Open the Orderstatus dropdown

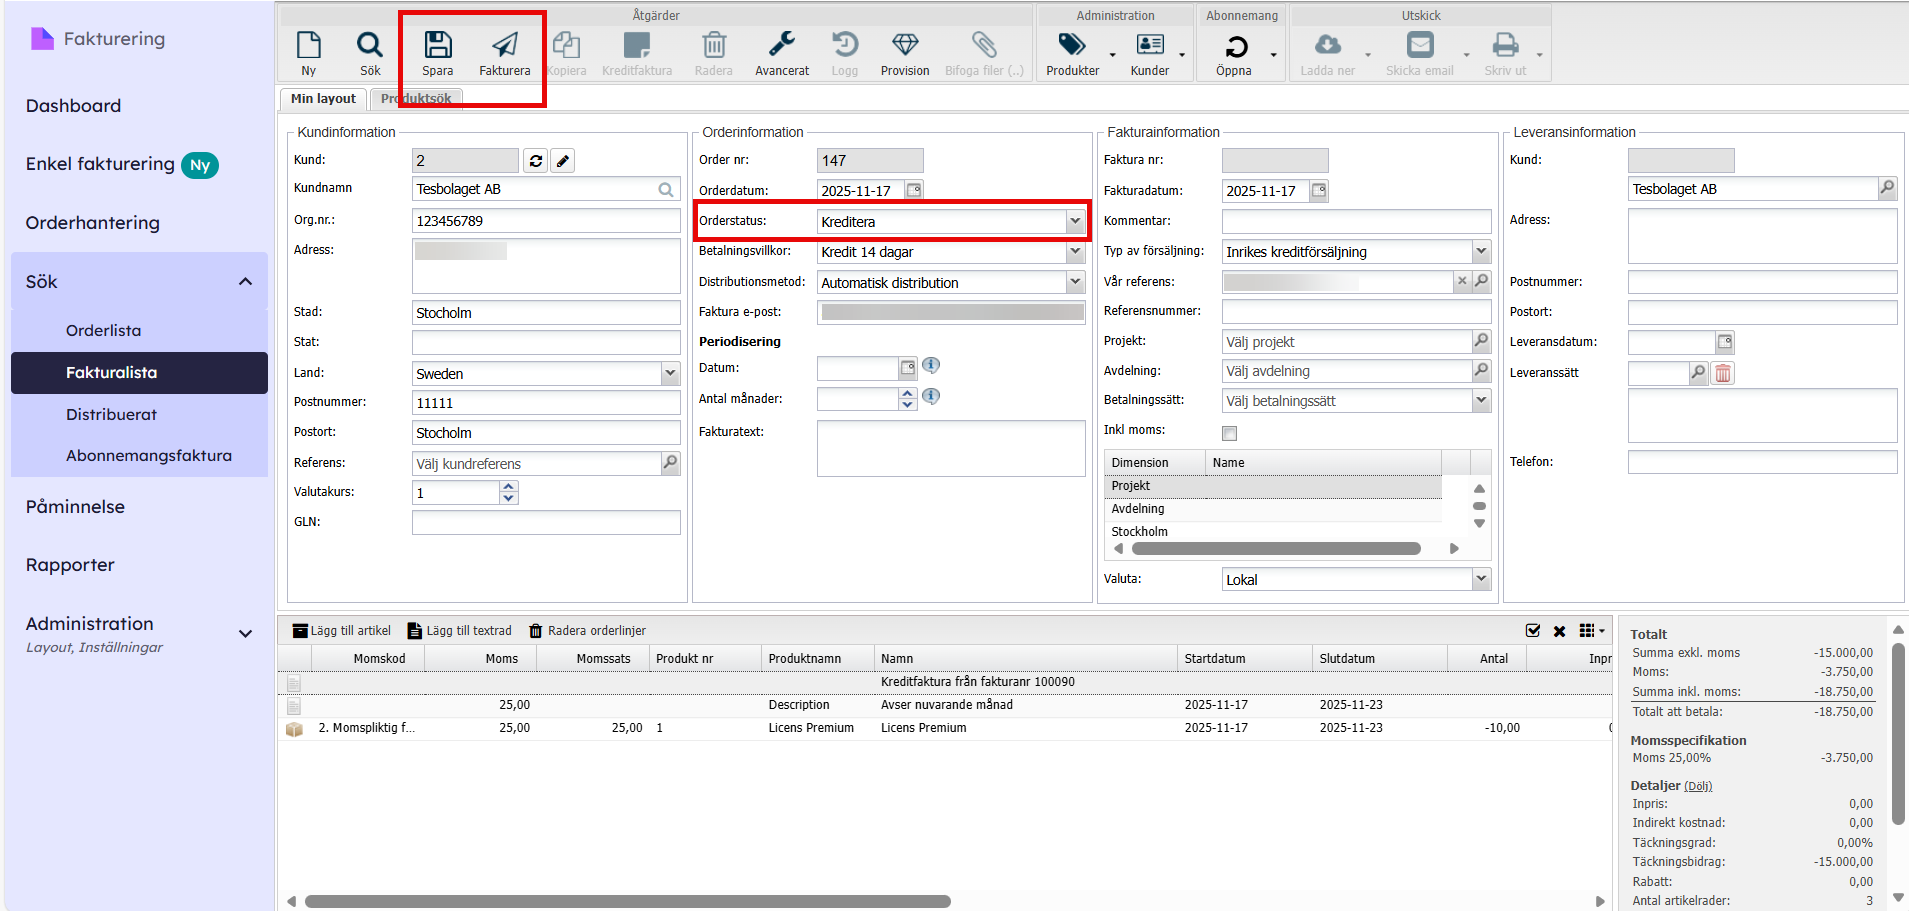click(1075, 221)
